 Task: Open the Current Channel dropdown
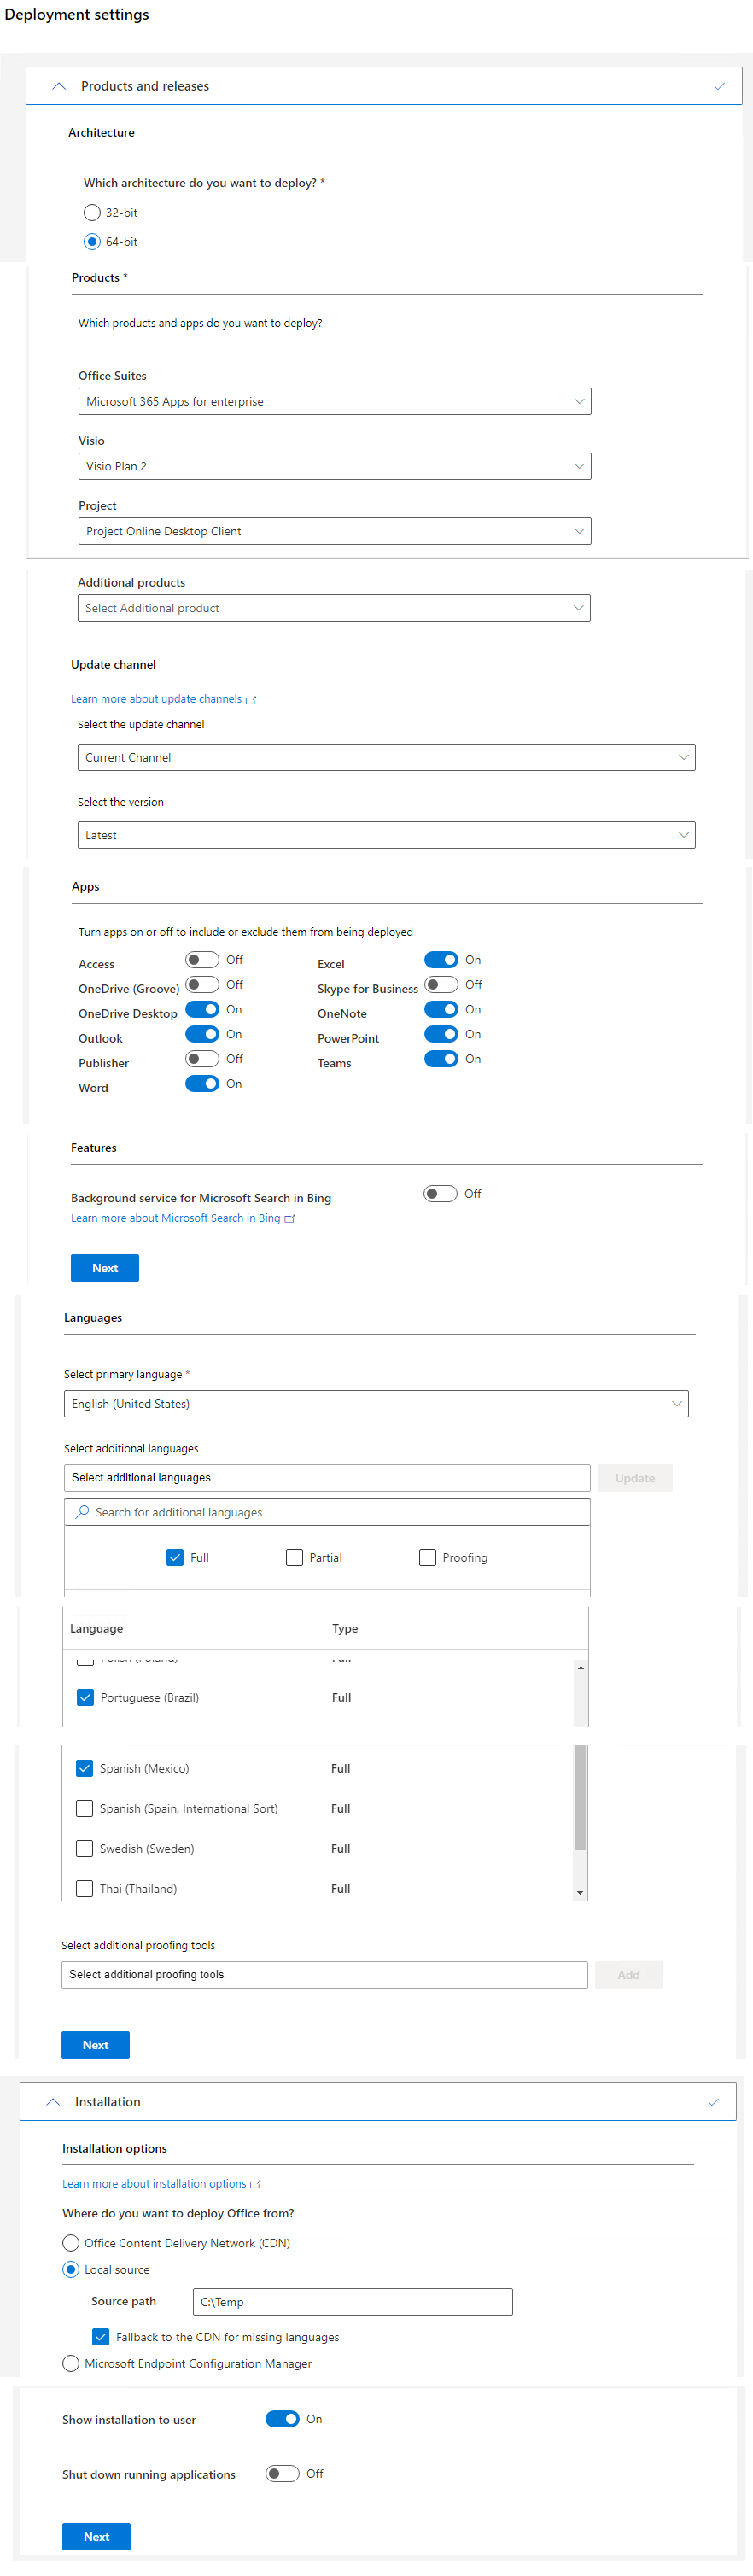[386, 757]
